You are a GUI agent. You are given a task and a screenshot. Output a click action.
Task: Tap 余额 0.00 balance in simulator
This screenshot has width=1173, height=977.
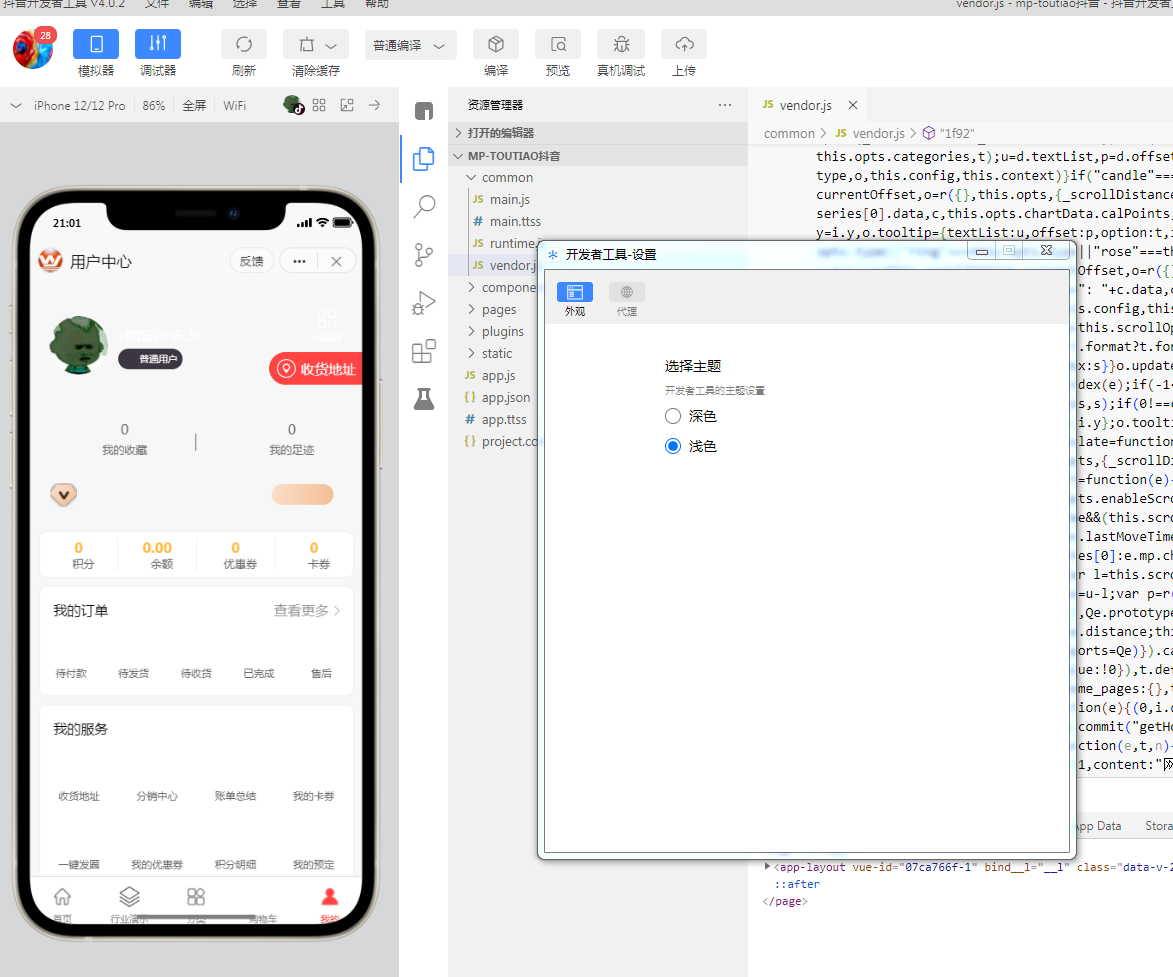coord(158,555)
